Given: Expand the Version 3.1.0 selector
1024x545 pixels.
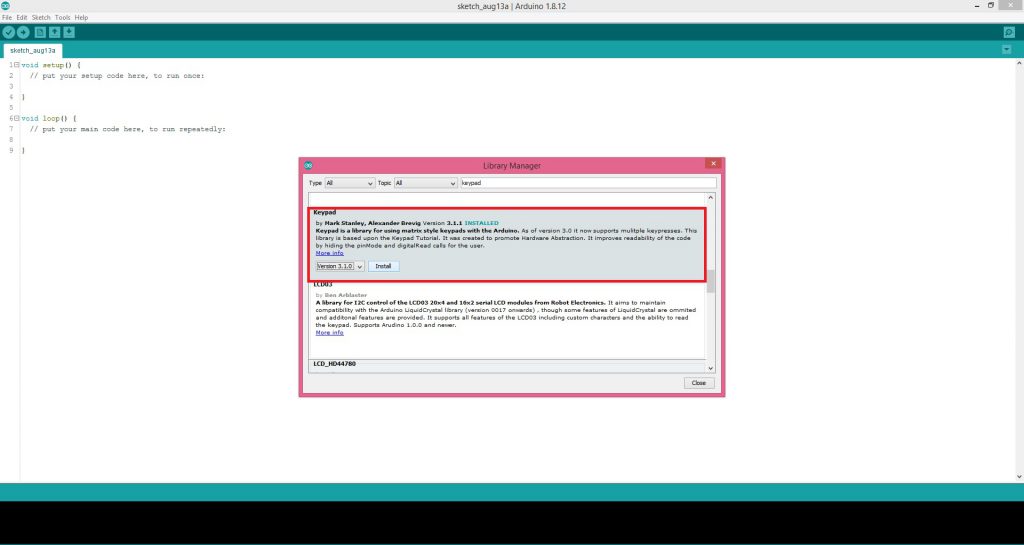Looking at the screenshot, I should [x=339, y=267].
